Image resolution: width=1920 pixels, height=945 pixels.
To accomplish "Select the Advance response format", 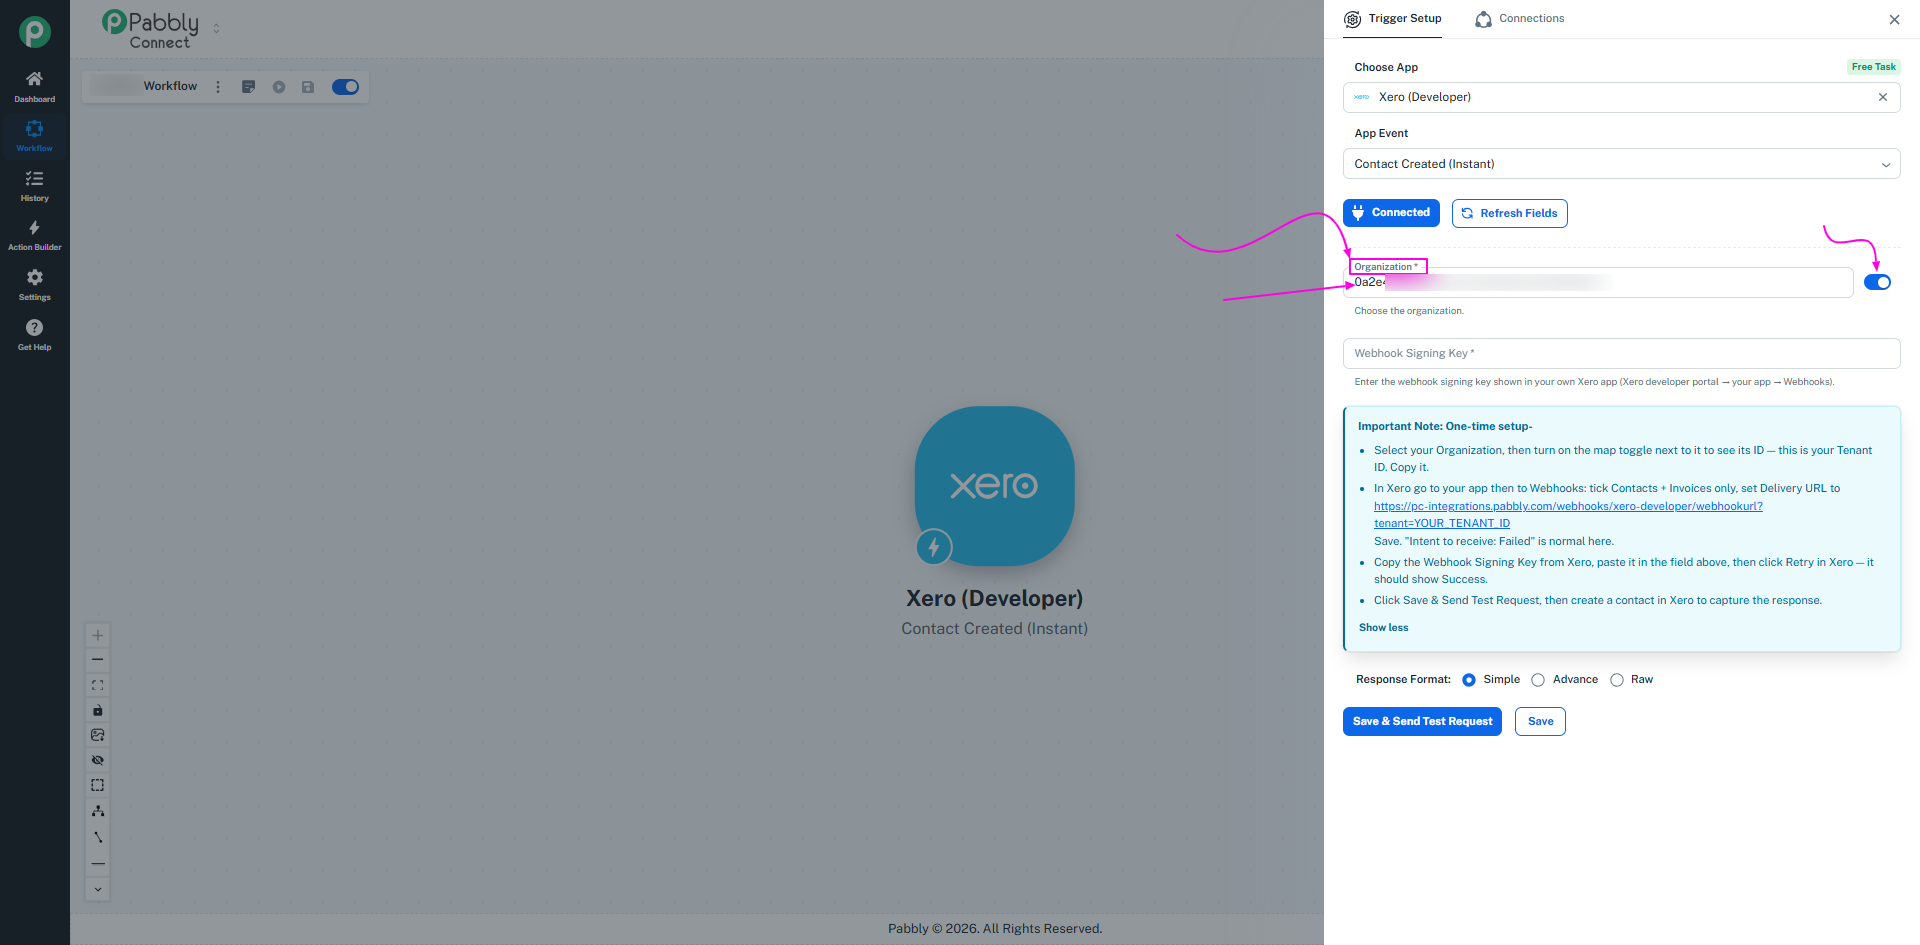I will (1538, 680).
